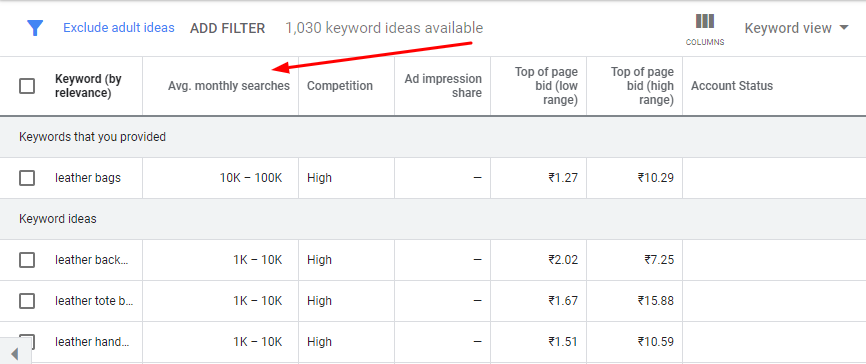Select the leather backpack keyword checkbox

(x=27, y=260)
